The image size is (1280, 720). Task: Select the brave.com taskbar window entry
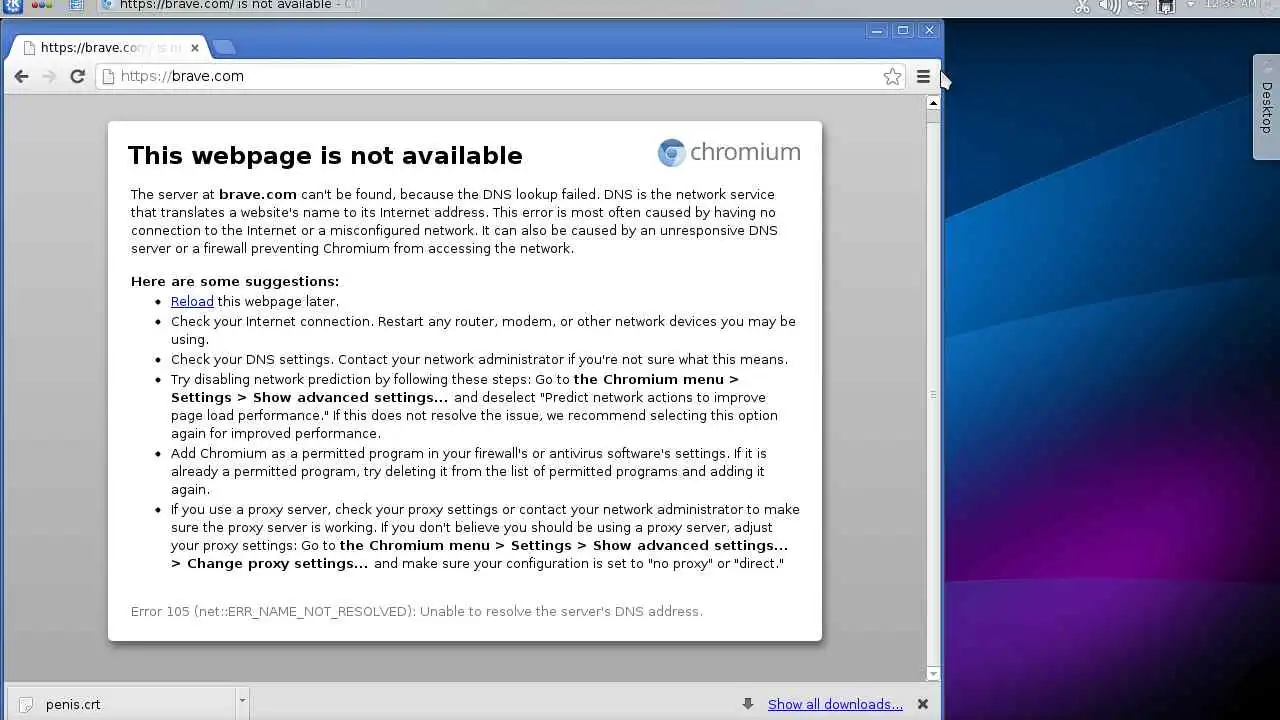tap(229, 5)
